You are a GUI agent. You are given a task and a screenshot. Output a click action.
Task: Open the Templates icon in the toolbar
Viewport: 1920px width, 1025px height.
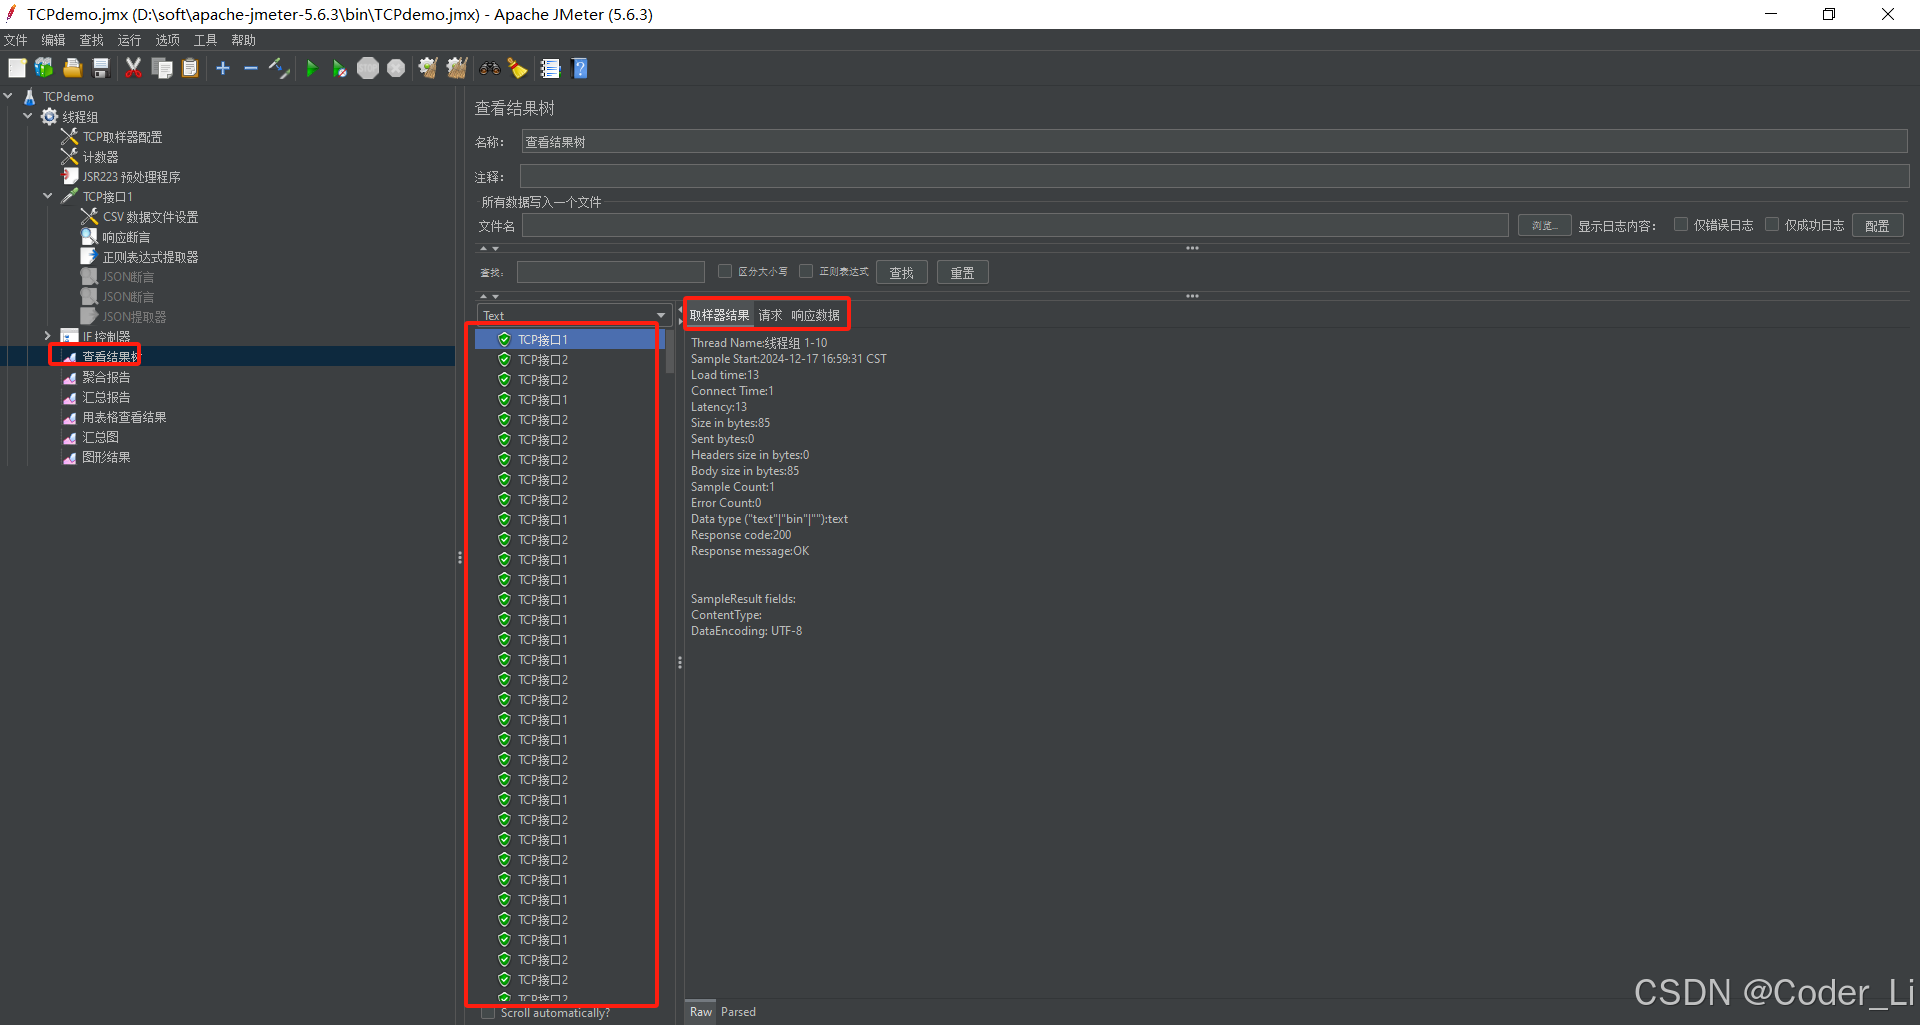(44, 68)
